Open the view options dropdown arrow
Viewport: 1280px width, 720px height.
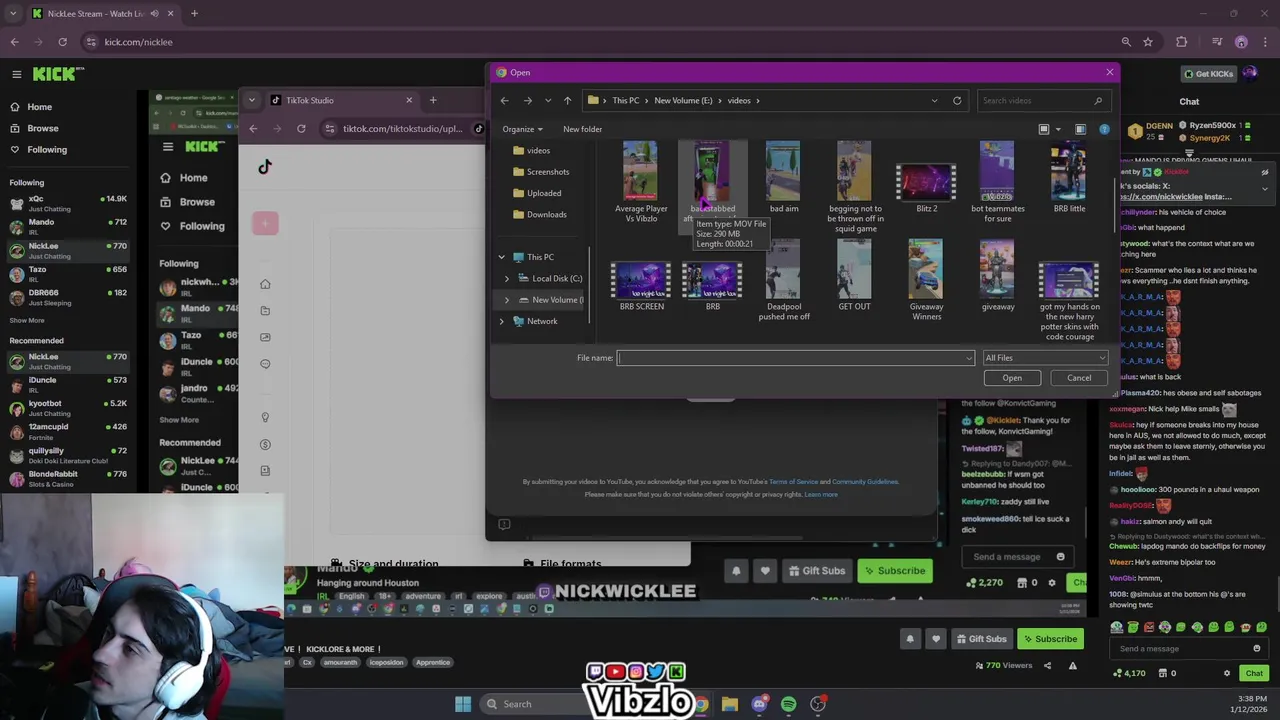point(1057,129)
